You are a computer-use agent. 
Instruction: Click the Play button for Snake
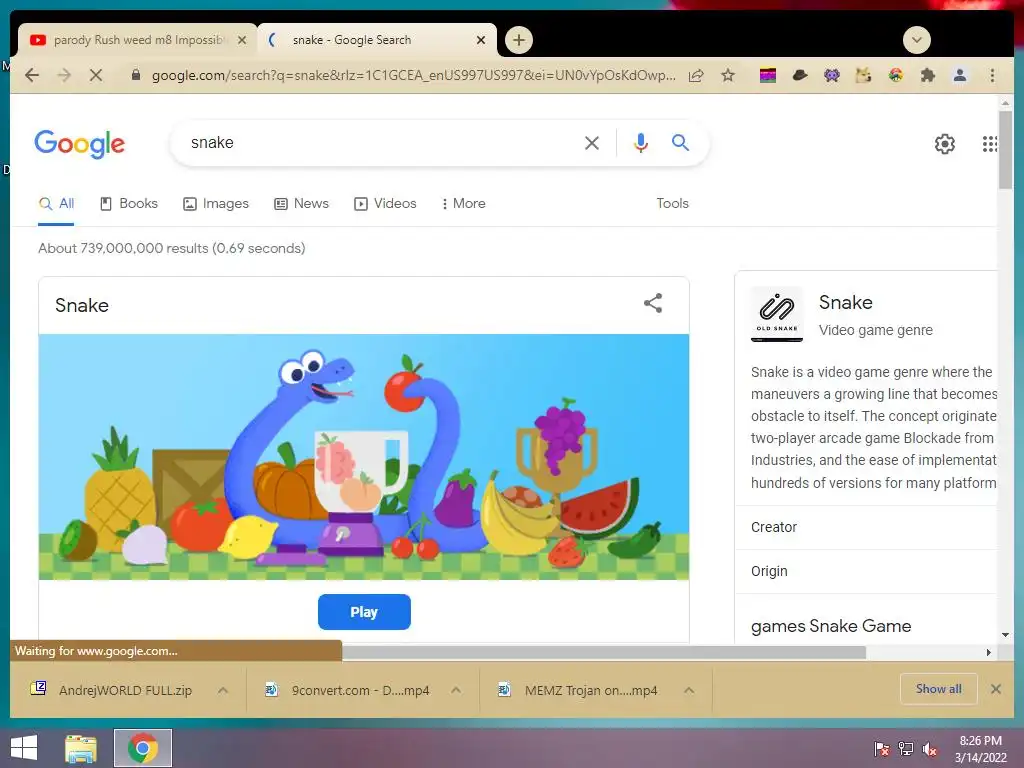pos(364,612)
